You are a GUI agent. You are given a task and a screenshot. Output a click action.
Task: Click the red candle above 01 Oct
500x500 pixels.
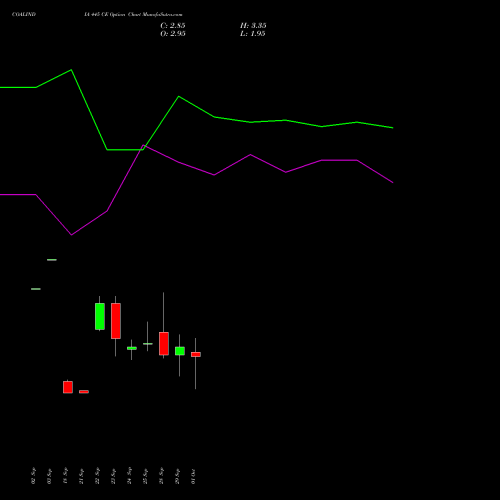pyautogui.click(x=196, y=354)
